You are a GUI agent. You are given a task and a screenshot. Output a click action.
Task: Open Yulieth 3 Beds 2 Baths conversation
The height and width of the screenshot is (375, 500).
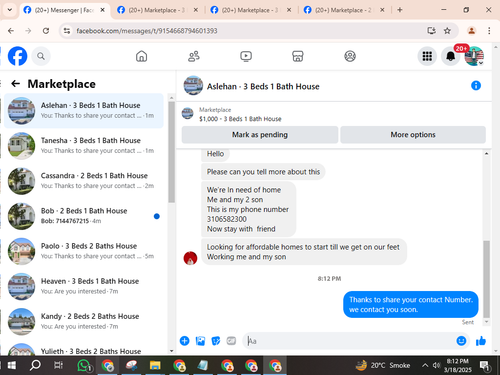click(84, 348)
